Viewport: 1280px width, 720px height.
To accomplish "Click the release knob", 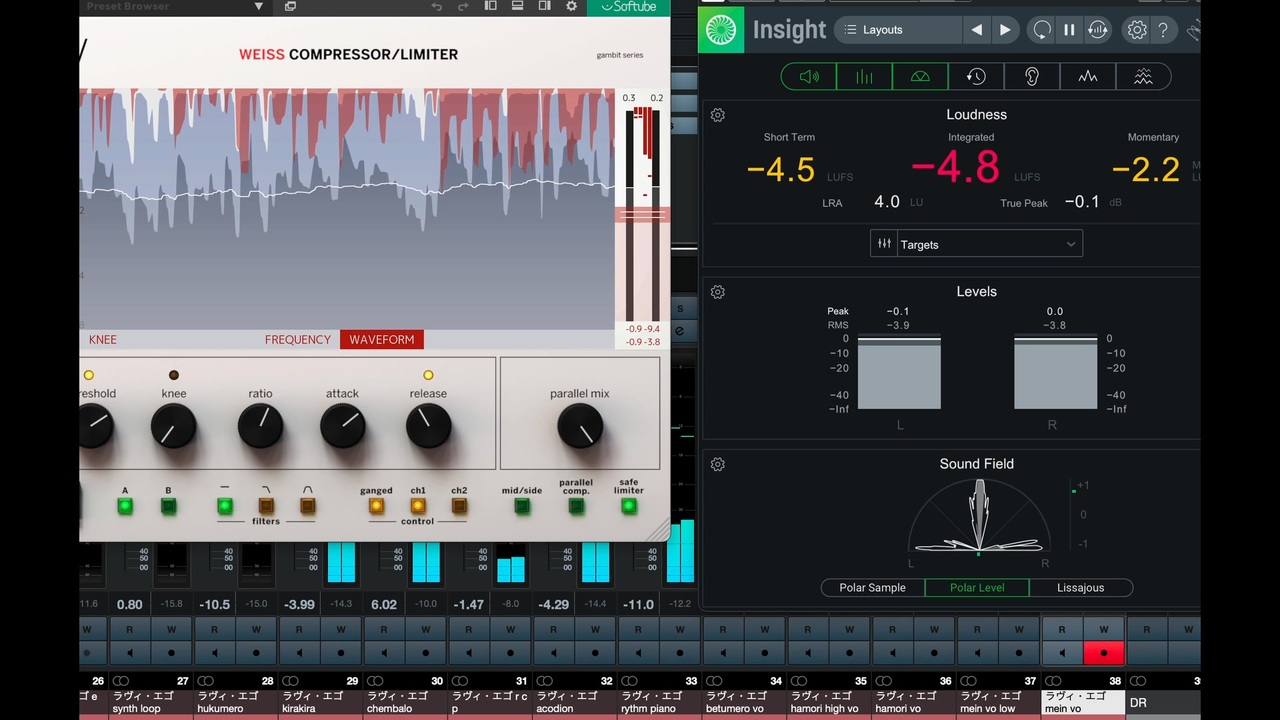I will coord(428,427).
